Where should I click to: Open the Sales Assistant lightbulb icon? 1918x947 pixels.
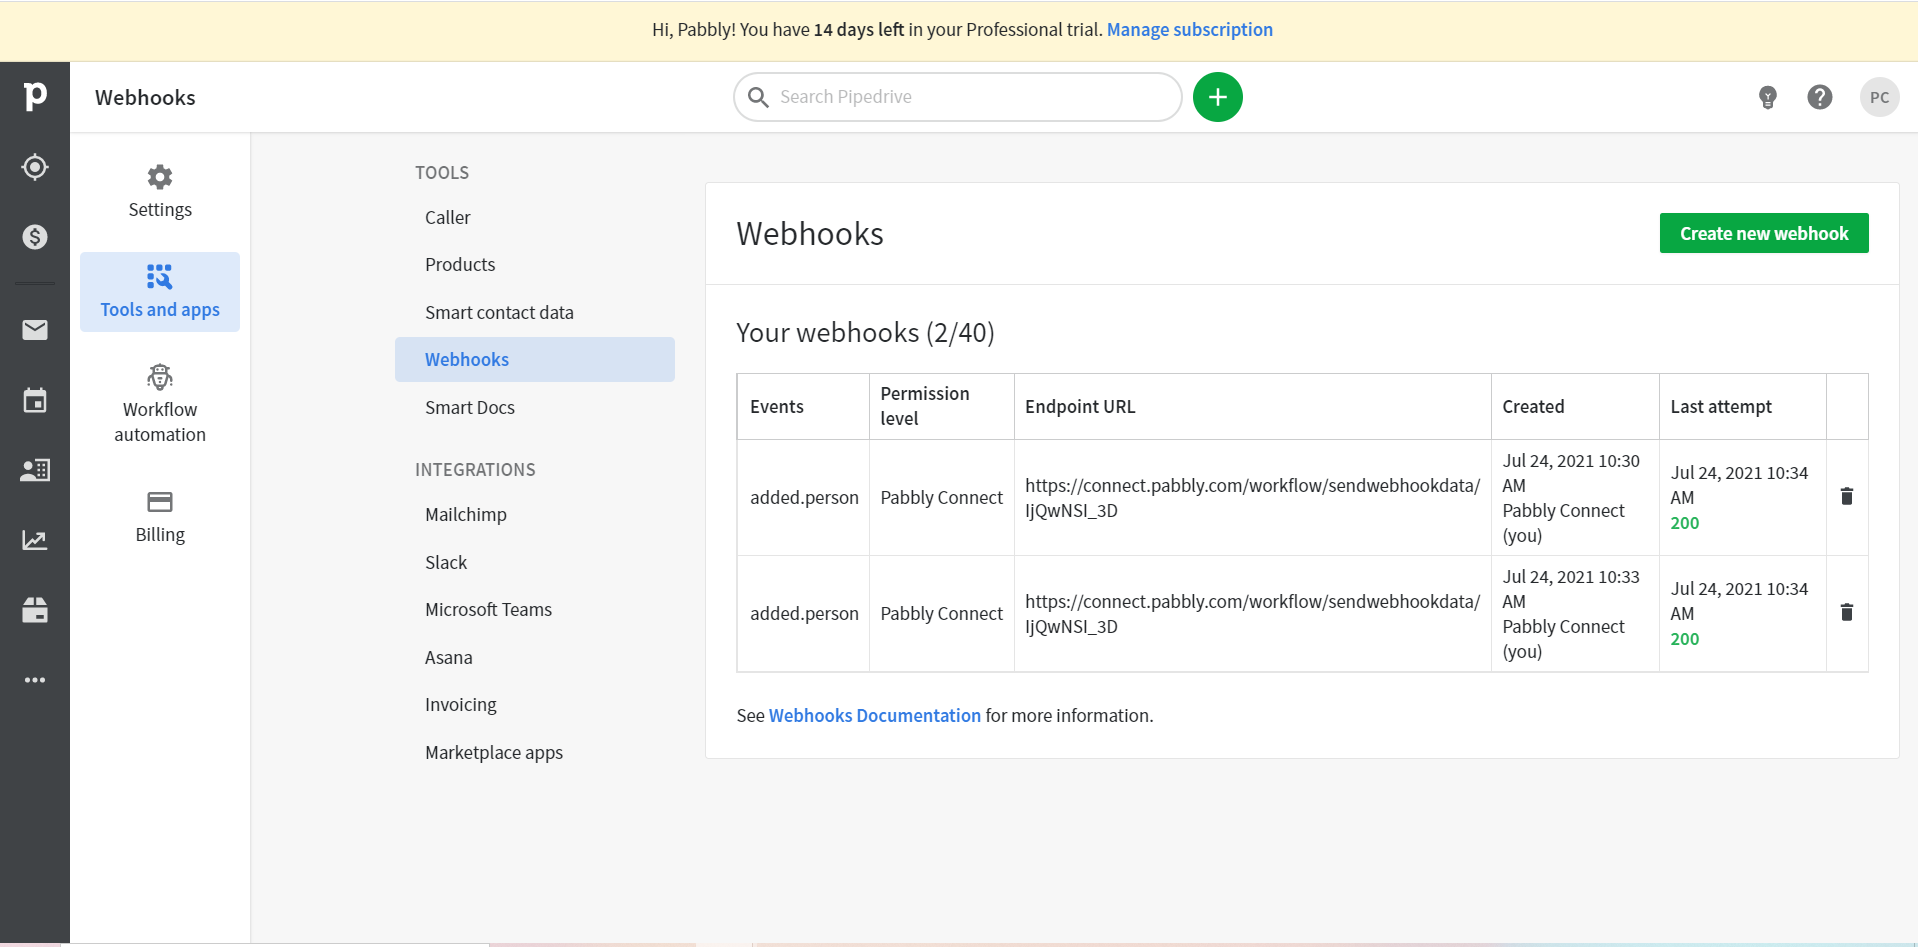pyautogui.click(x=1768, y=97)
